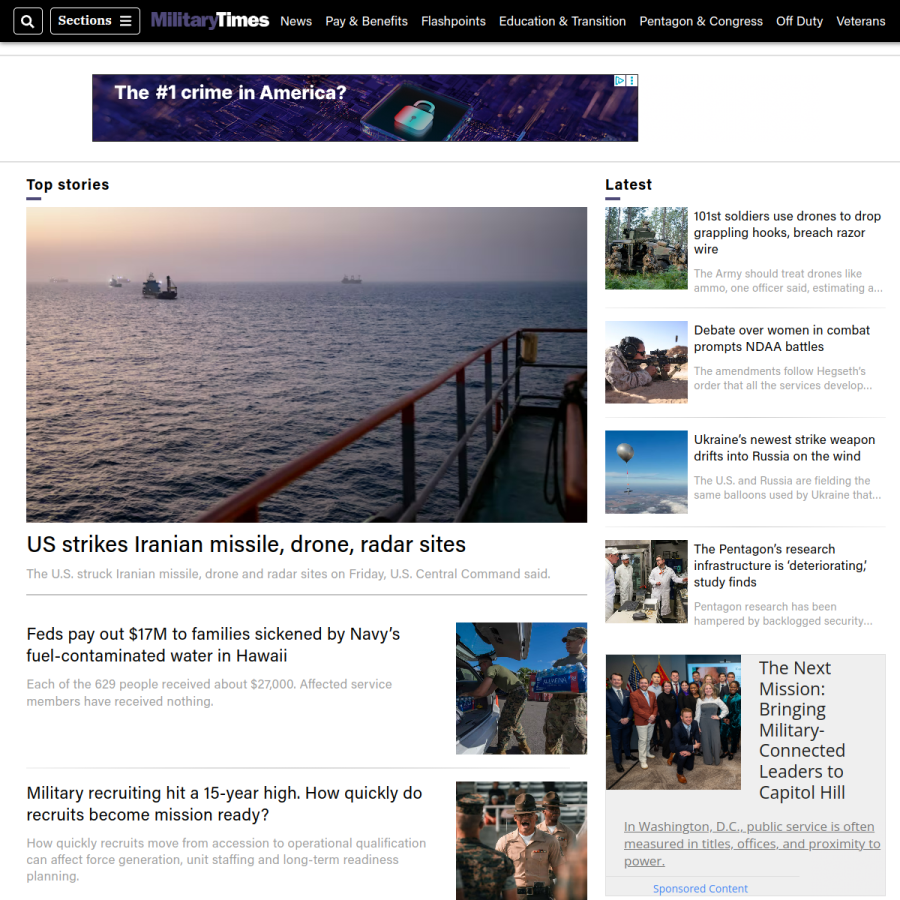Open the Capitol Hill group photo thumbnail
Image resolution: width=900 pixels, height=900 pixels.
tap(673, 722)
